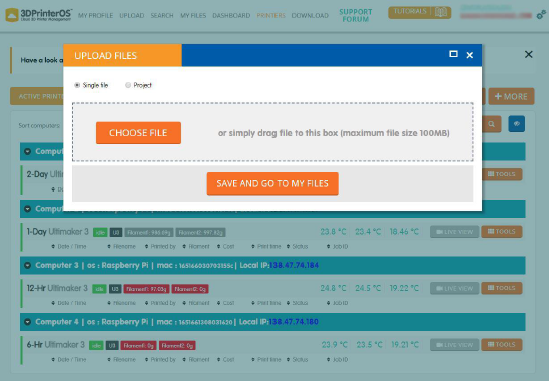Open Tools for the 2-Day Ultimaker
The height and width of the screenshot is (381, 549).
502,174
